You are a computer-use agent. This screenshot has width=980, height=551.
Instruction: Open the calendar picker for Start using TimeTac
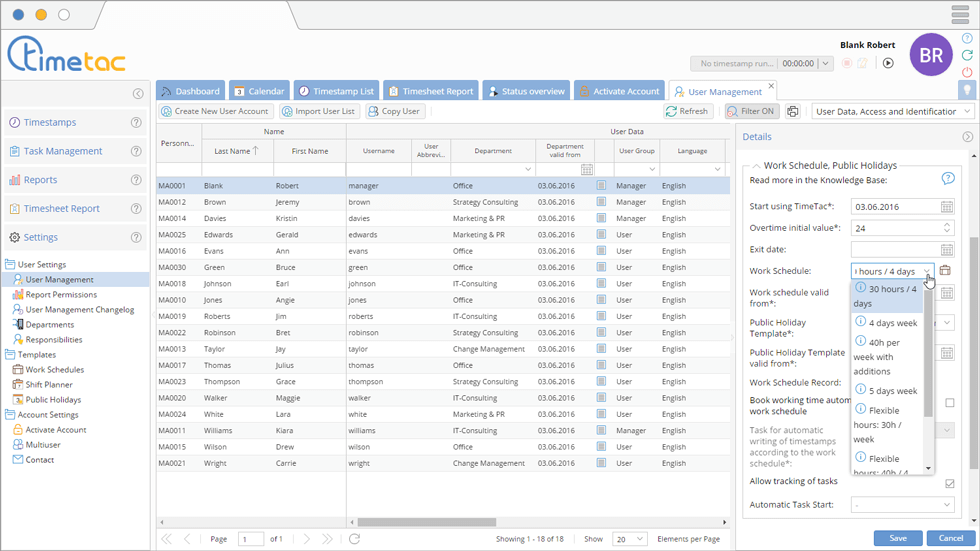[x=946, y=207]
